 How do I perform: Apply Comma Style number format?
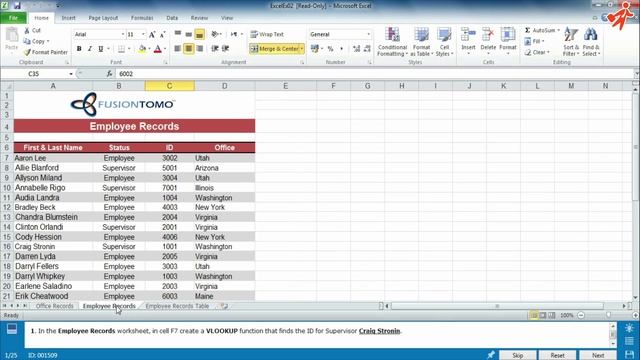[x=341, y=49]
